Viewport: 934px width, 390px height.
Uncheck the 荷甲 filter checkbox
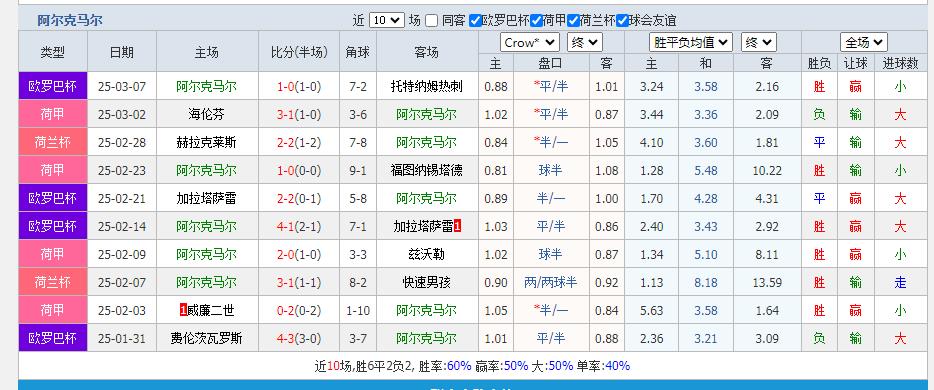(x=536, y=20)
